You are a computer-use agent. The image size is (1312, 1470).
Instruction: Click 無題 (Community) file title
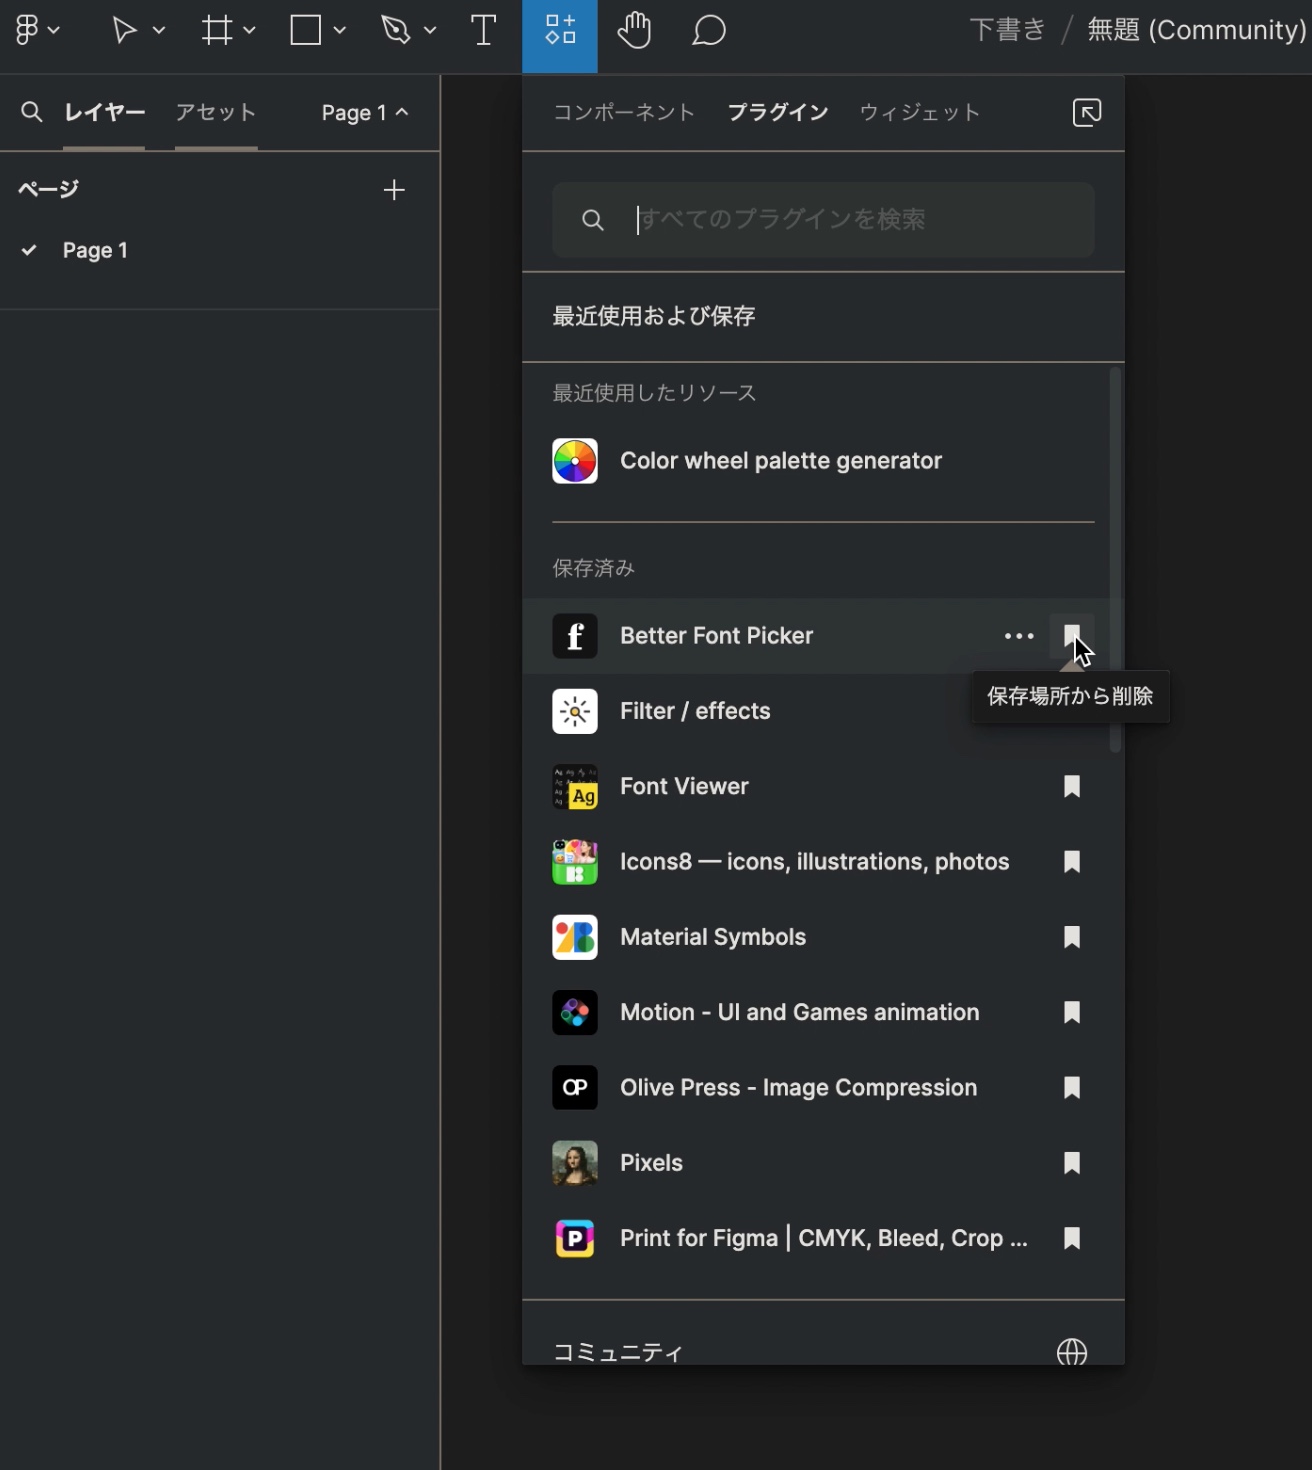coord(1197,30)
